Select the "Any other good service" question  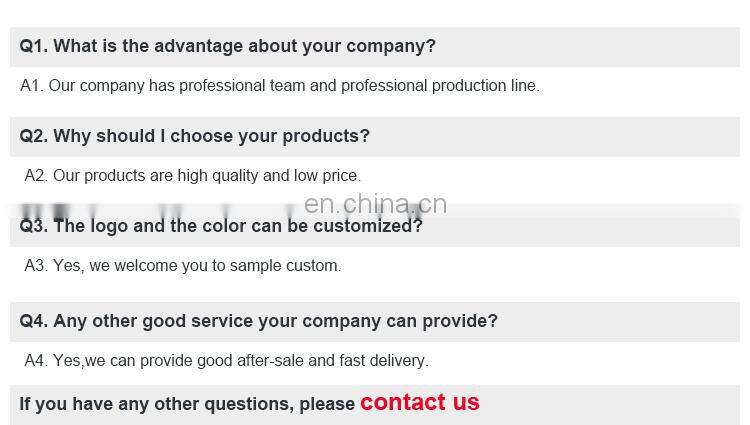click(275, 321)
